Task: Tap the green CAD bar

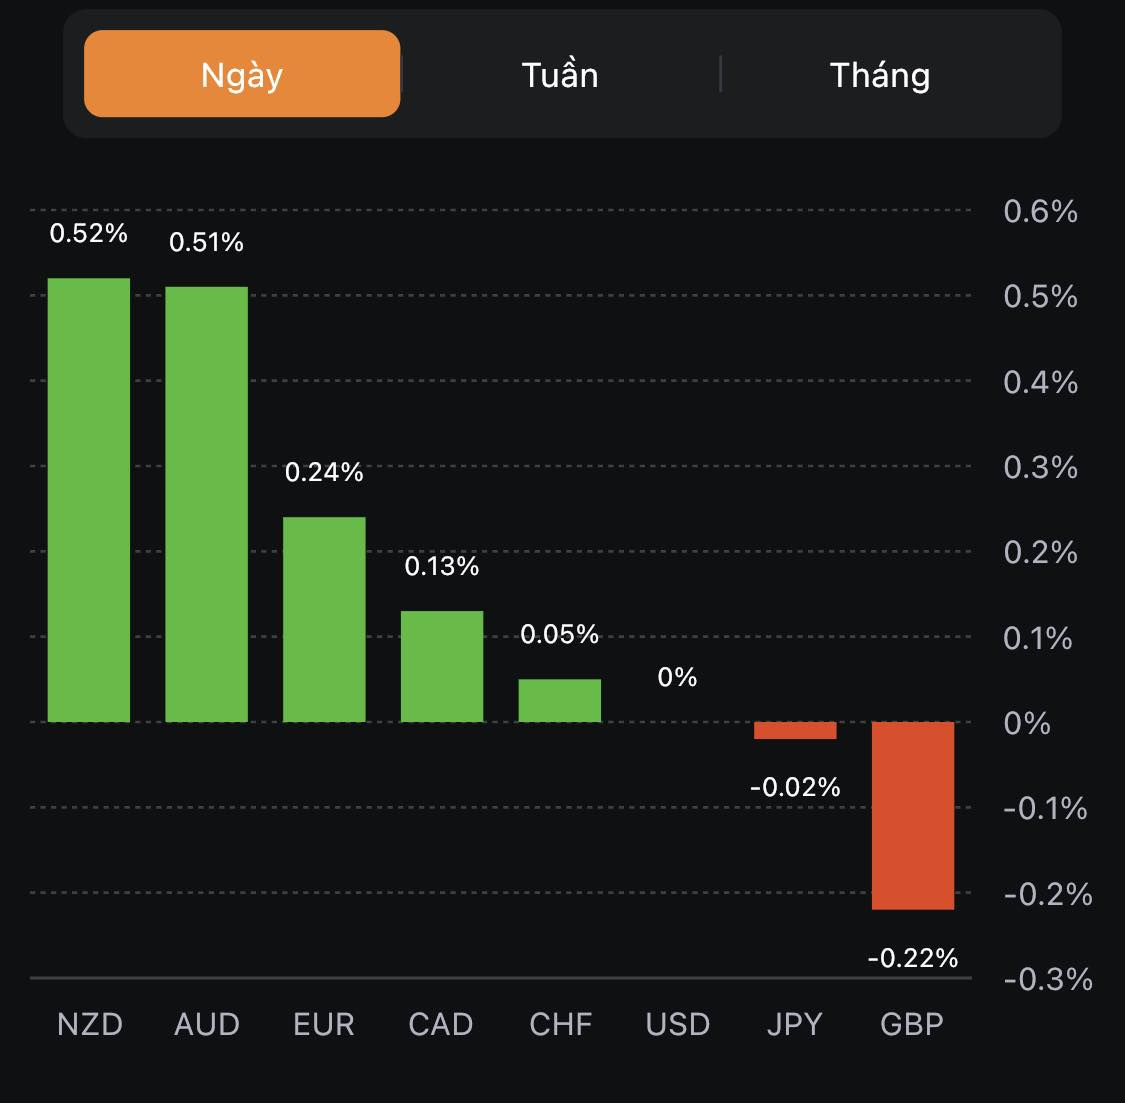Action: pos(442,666)
